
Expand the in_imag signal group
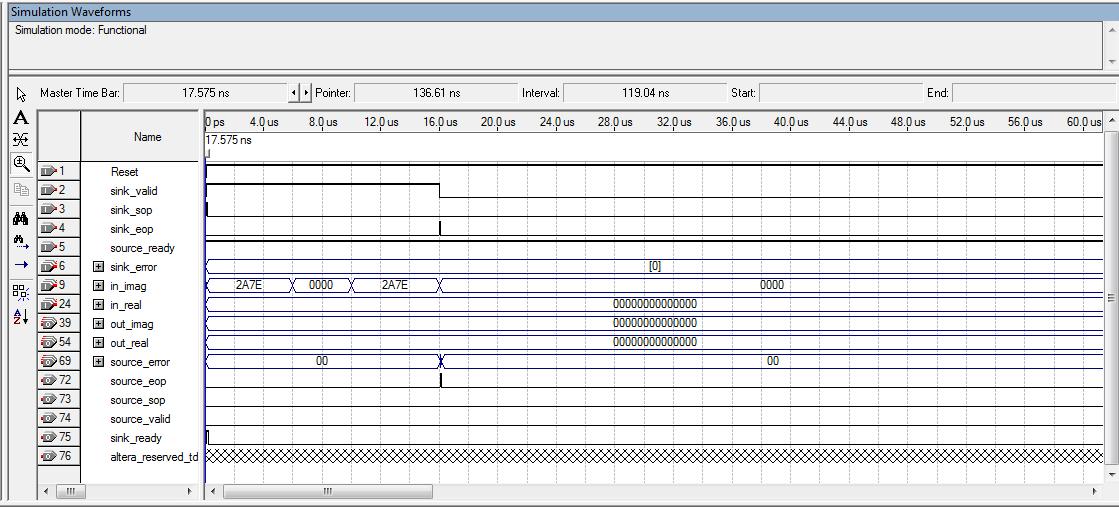[98, 286]
